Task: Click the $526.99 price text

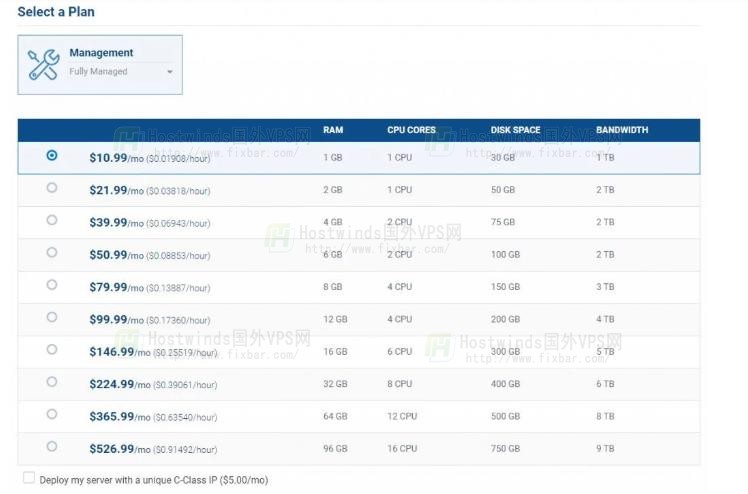Action: coord(110,448)
